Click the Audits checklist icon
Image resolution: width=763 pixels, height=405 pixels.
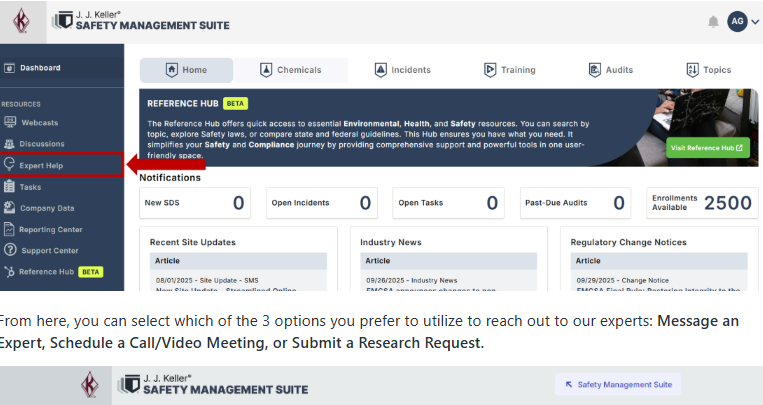click(594, 70)
